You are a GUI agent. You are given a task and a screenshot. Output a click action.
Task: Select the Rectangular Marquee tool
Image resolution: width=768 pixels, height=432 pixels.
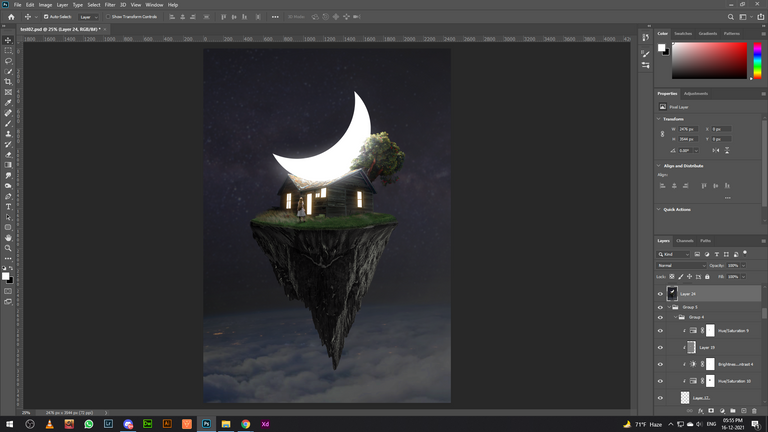pos(8,50)
